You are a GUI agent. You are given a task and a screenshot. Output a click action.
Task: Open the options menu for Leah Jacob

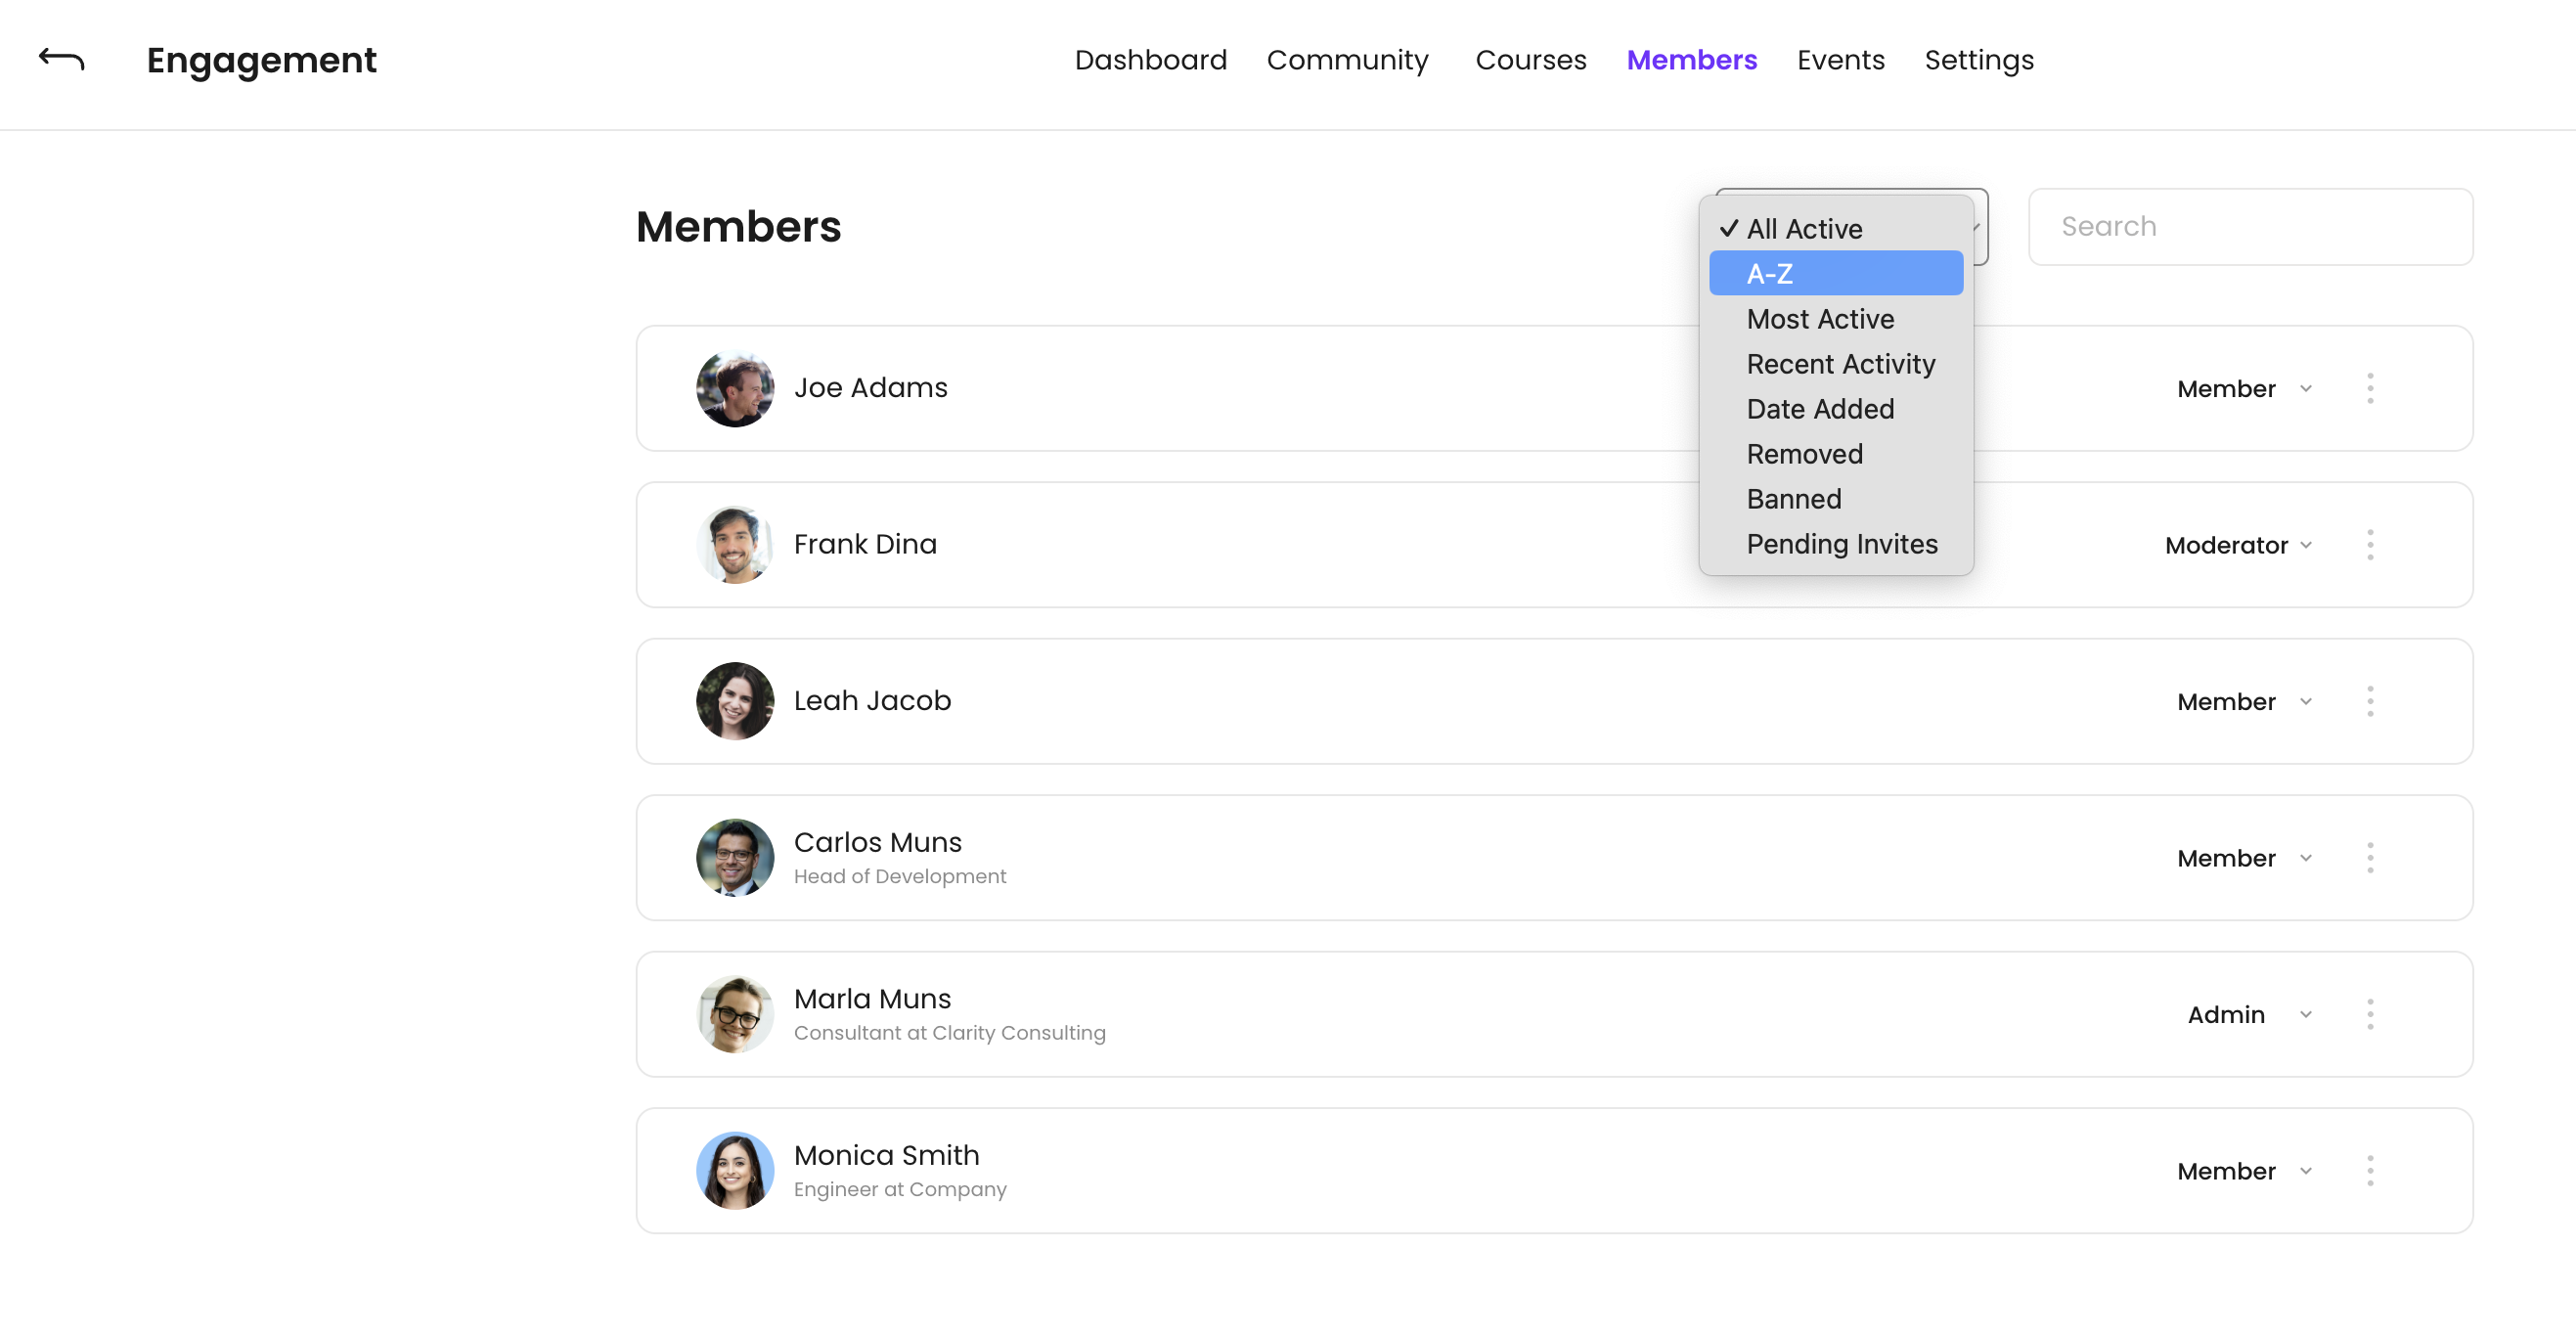(x=2371, y=701)
